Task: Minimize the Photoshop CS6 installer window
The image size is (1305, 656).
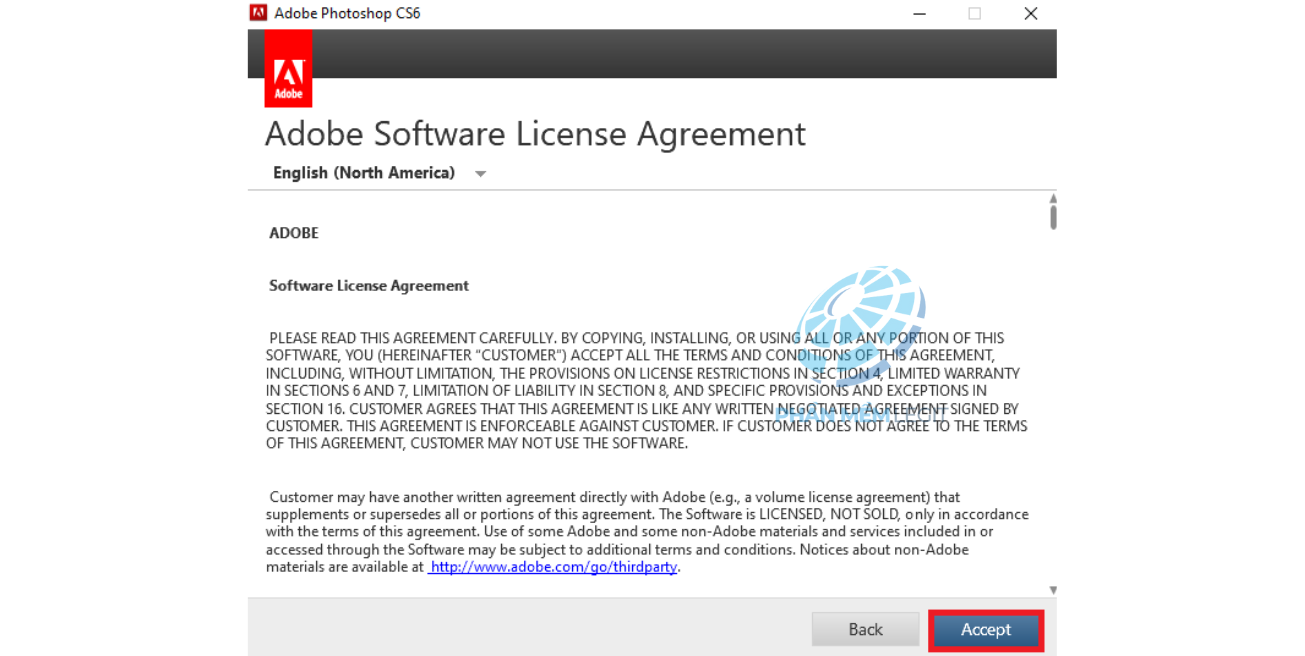Action: [x=918, y=13]
